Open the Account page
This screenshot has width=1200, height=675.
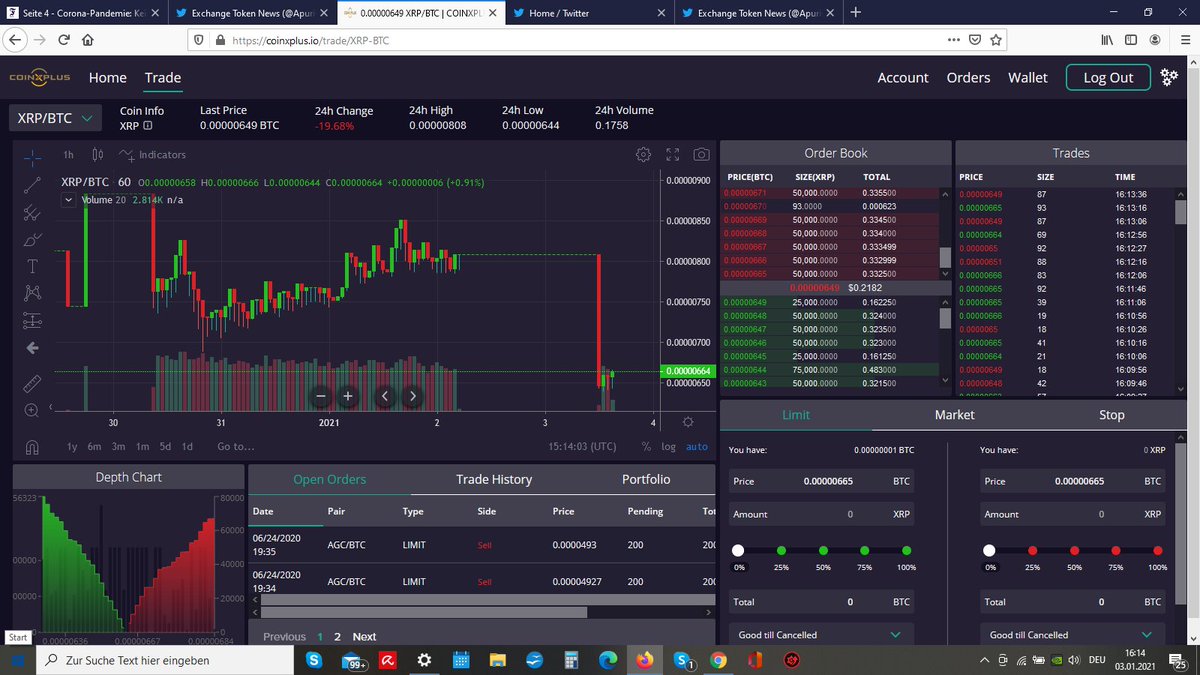click(x=903, y=77)
